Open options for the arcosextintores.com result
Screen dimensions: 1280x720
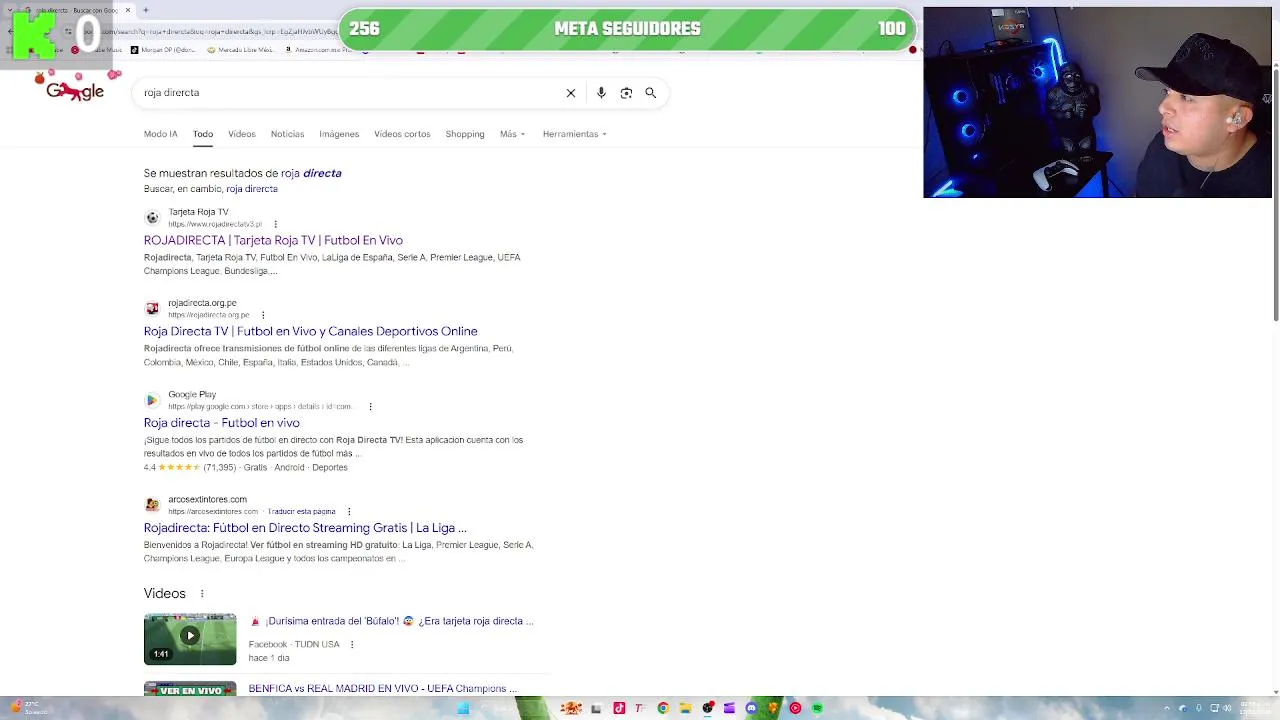pos(349,512)
